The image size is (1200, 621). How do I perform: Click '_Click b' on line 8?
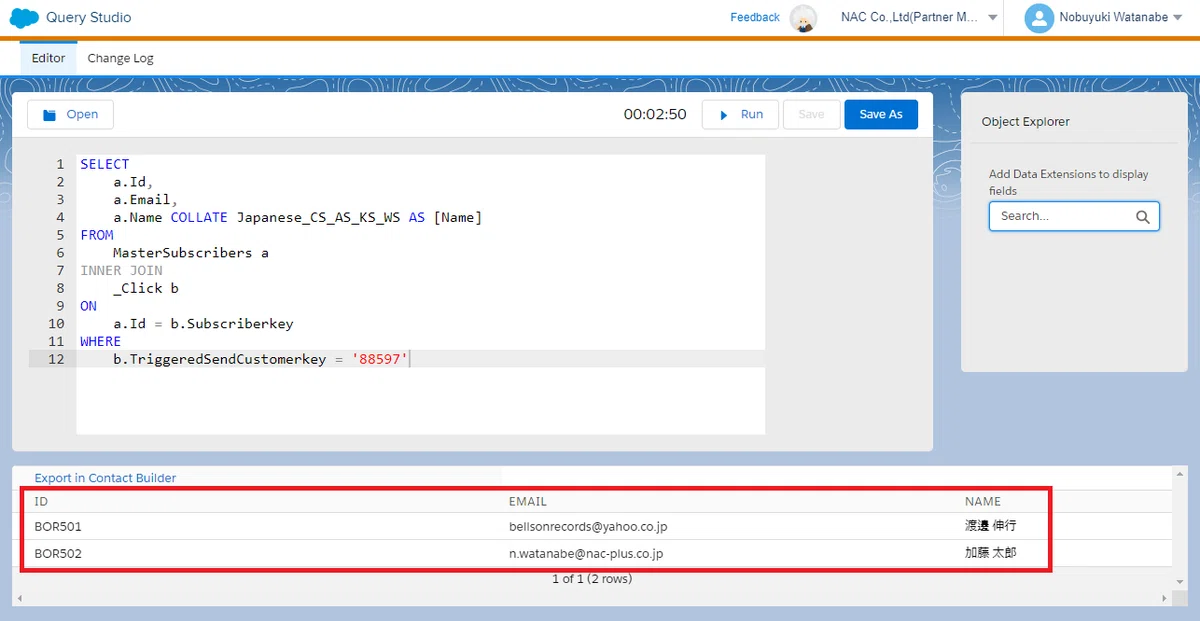(x=145, y=288)
